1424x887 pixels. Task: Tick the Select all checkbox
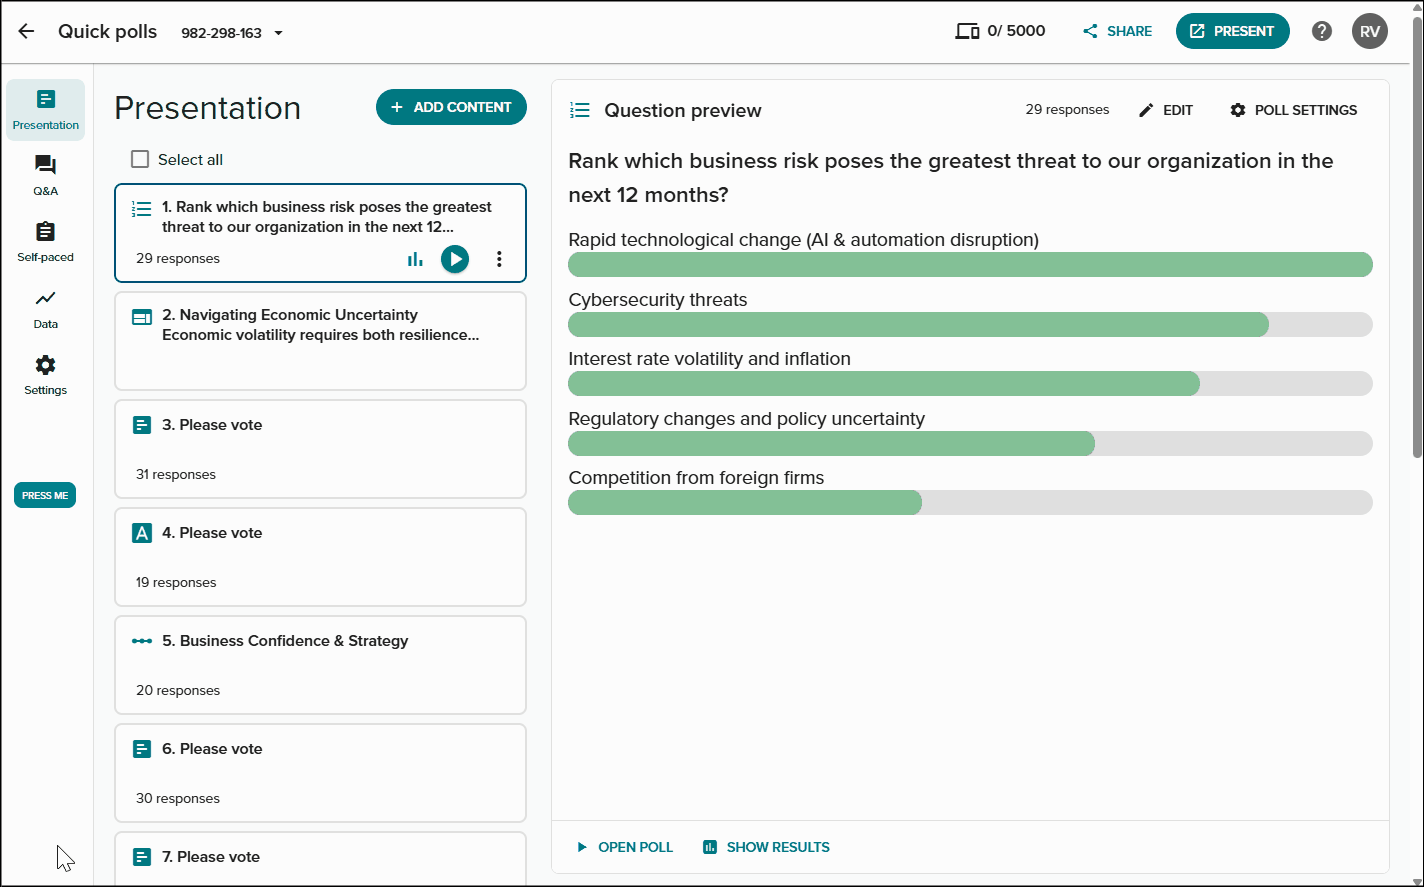(x=140, y=159)
